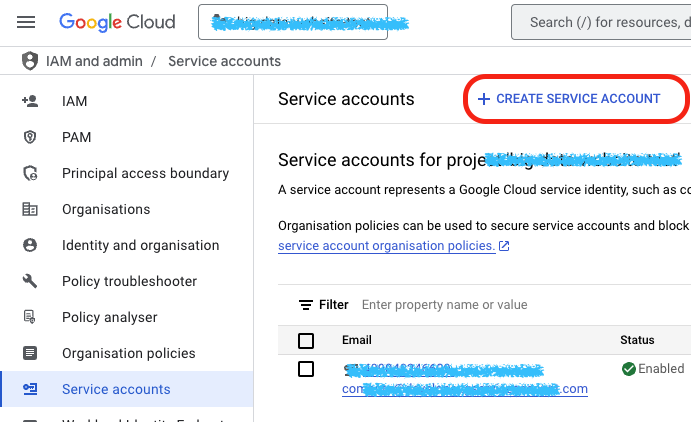Go to IAM and admin breadcrumb
The height and width of the screenshot is (422, 691).
[x=94, y=61]
